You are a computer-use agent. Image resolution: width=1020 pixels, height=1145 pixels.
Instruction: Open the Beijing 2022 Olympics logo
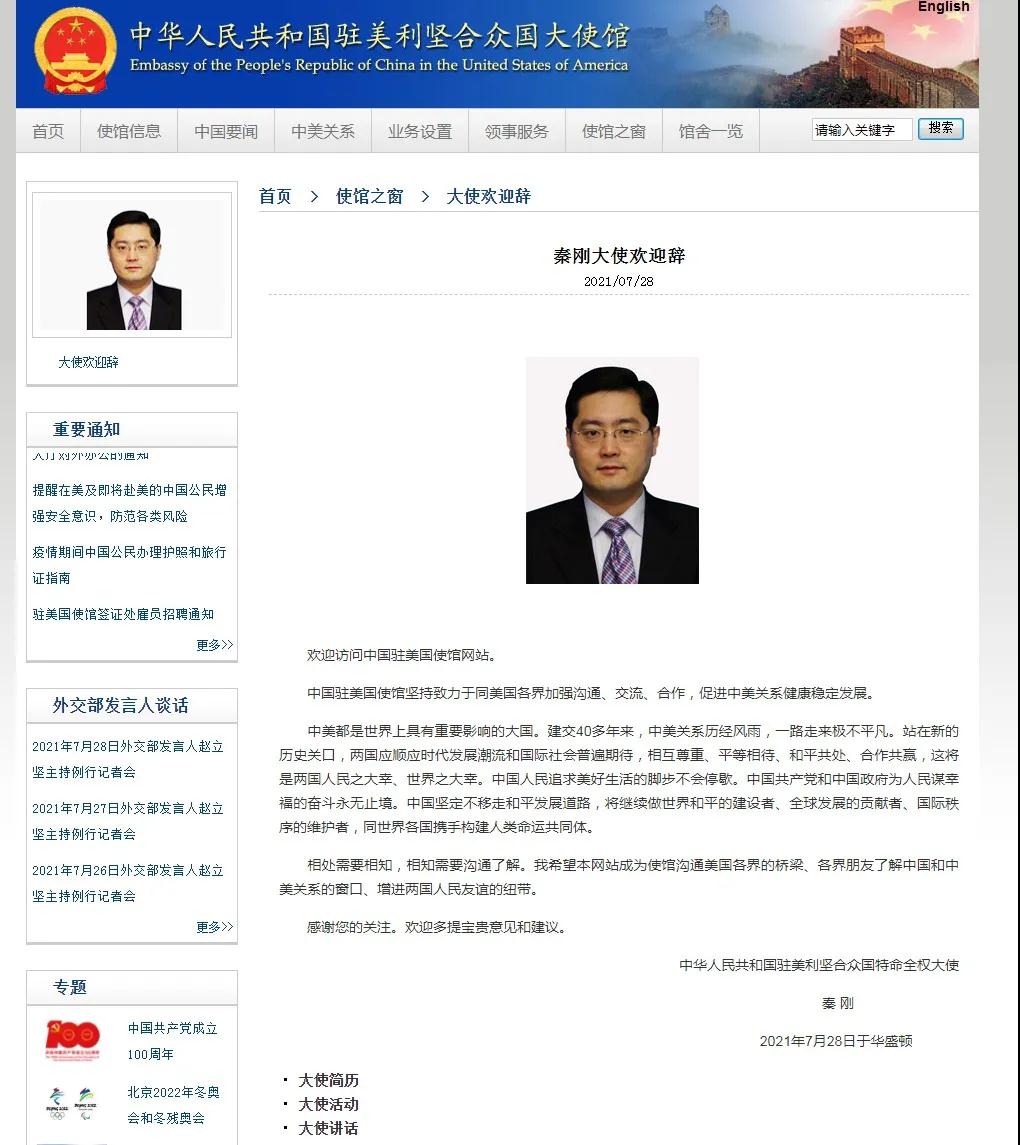(72, 1103)
